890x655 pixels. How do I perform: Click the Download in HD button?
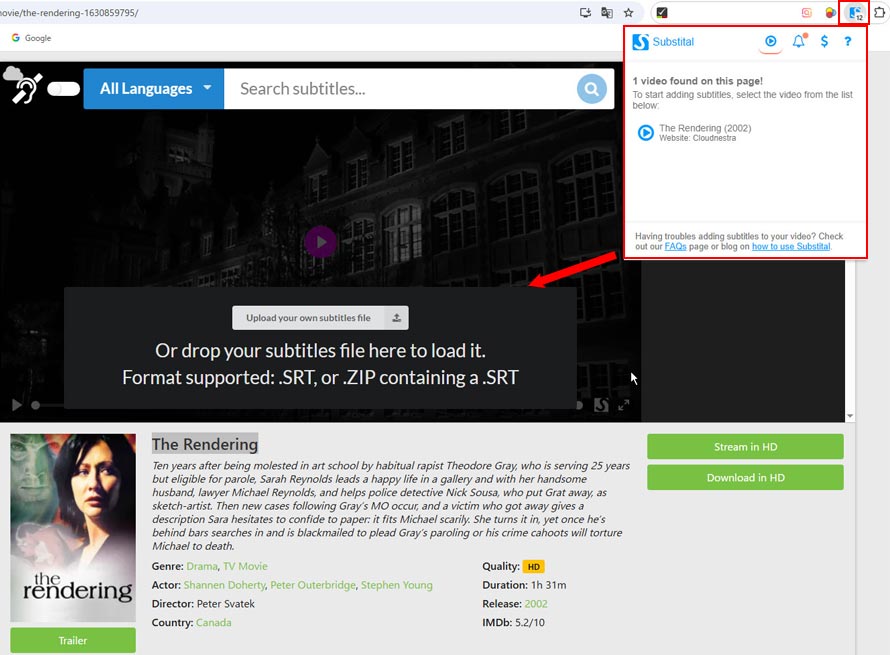pos(745,477)
